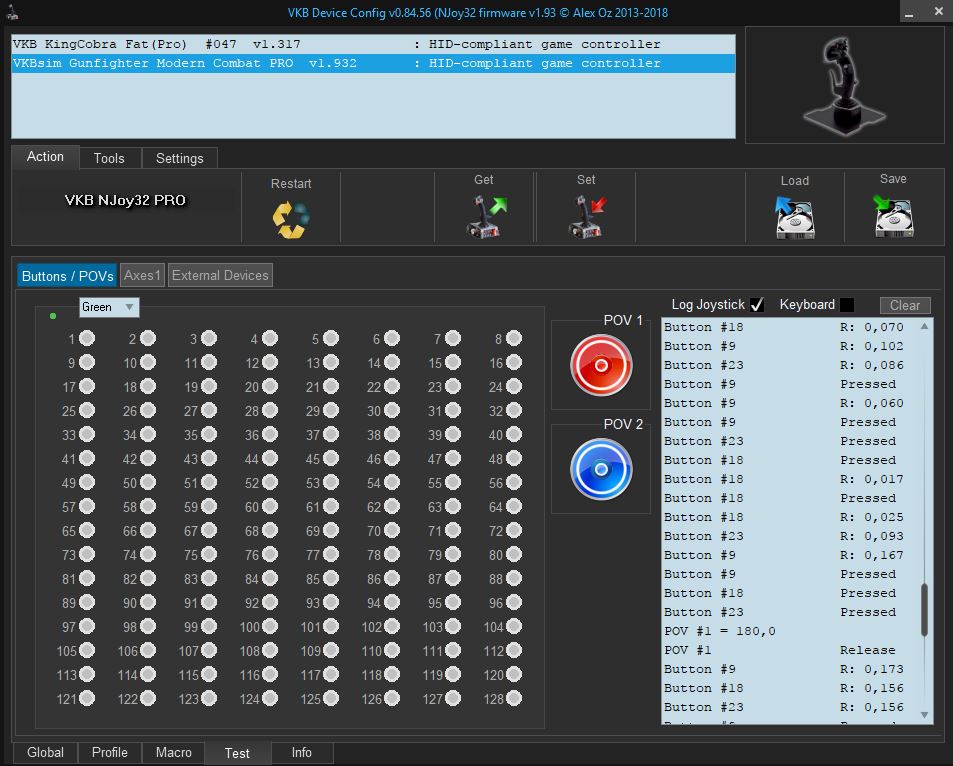Click the Save to disk icon
This screenshot has height=766, width=953.
point(893,216)
